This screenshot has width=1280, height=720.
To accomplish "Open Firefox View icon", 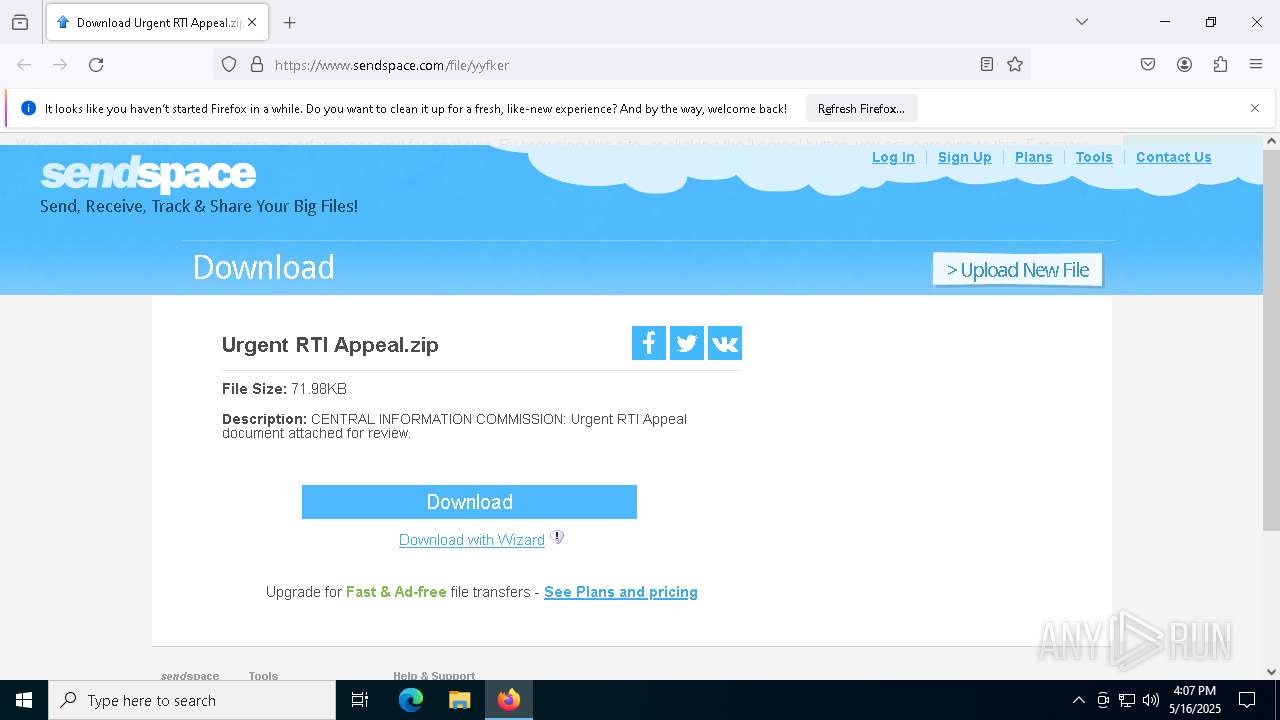I will click(20, 22).
